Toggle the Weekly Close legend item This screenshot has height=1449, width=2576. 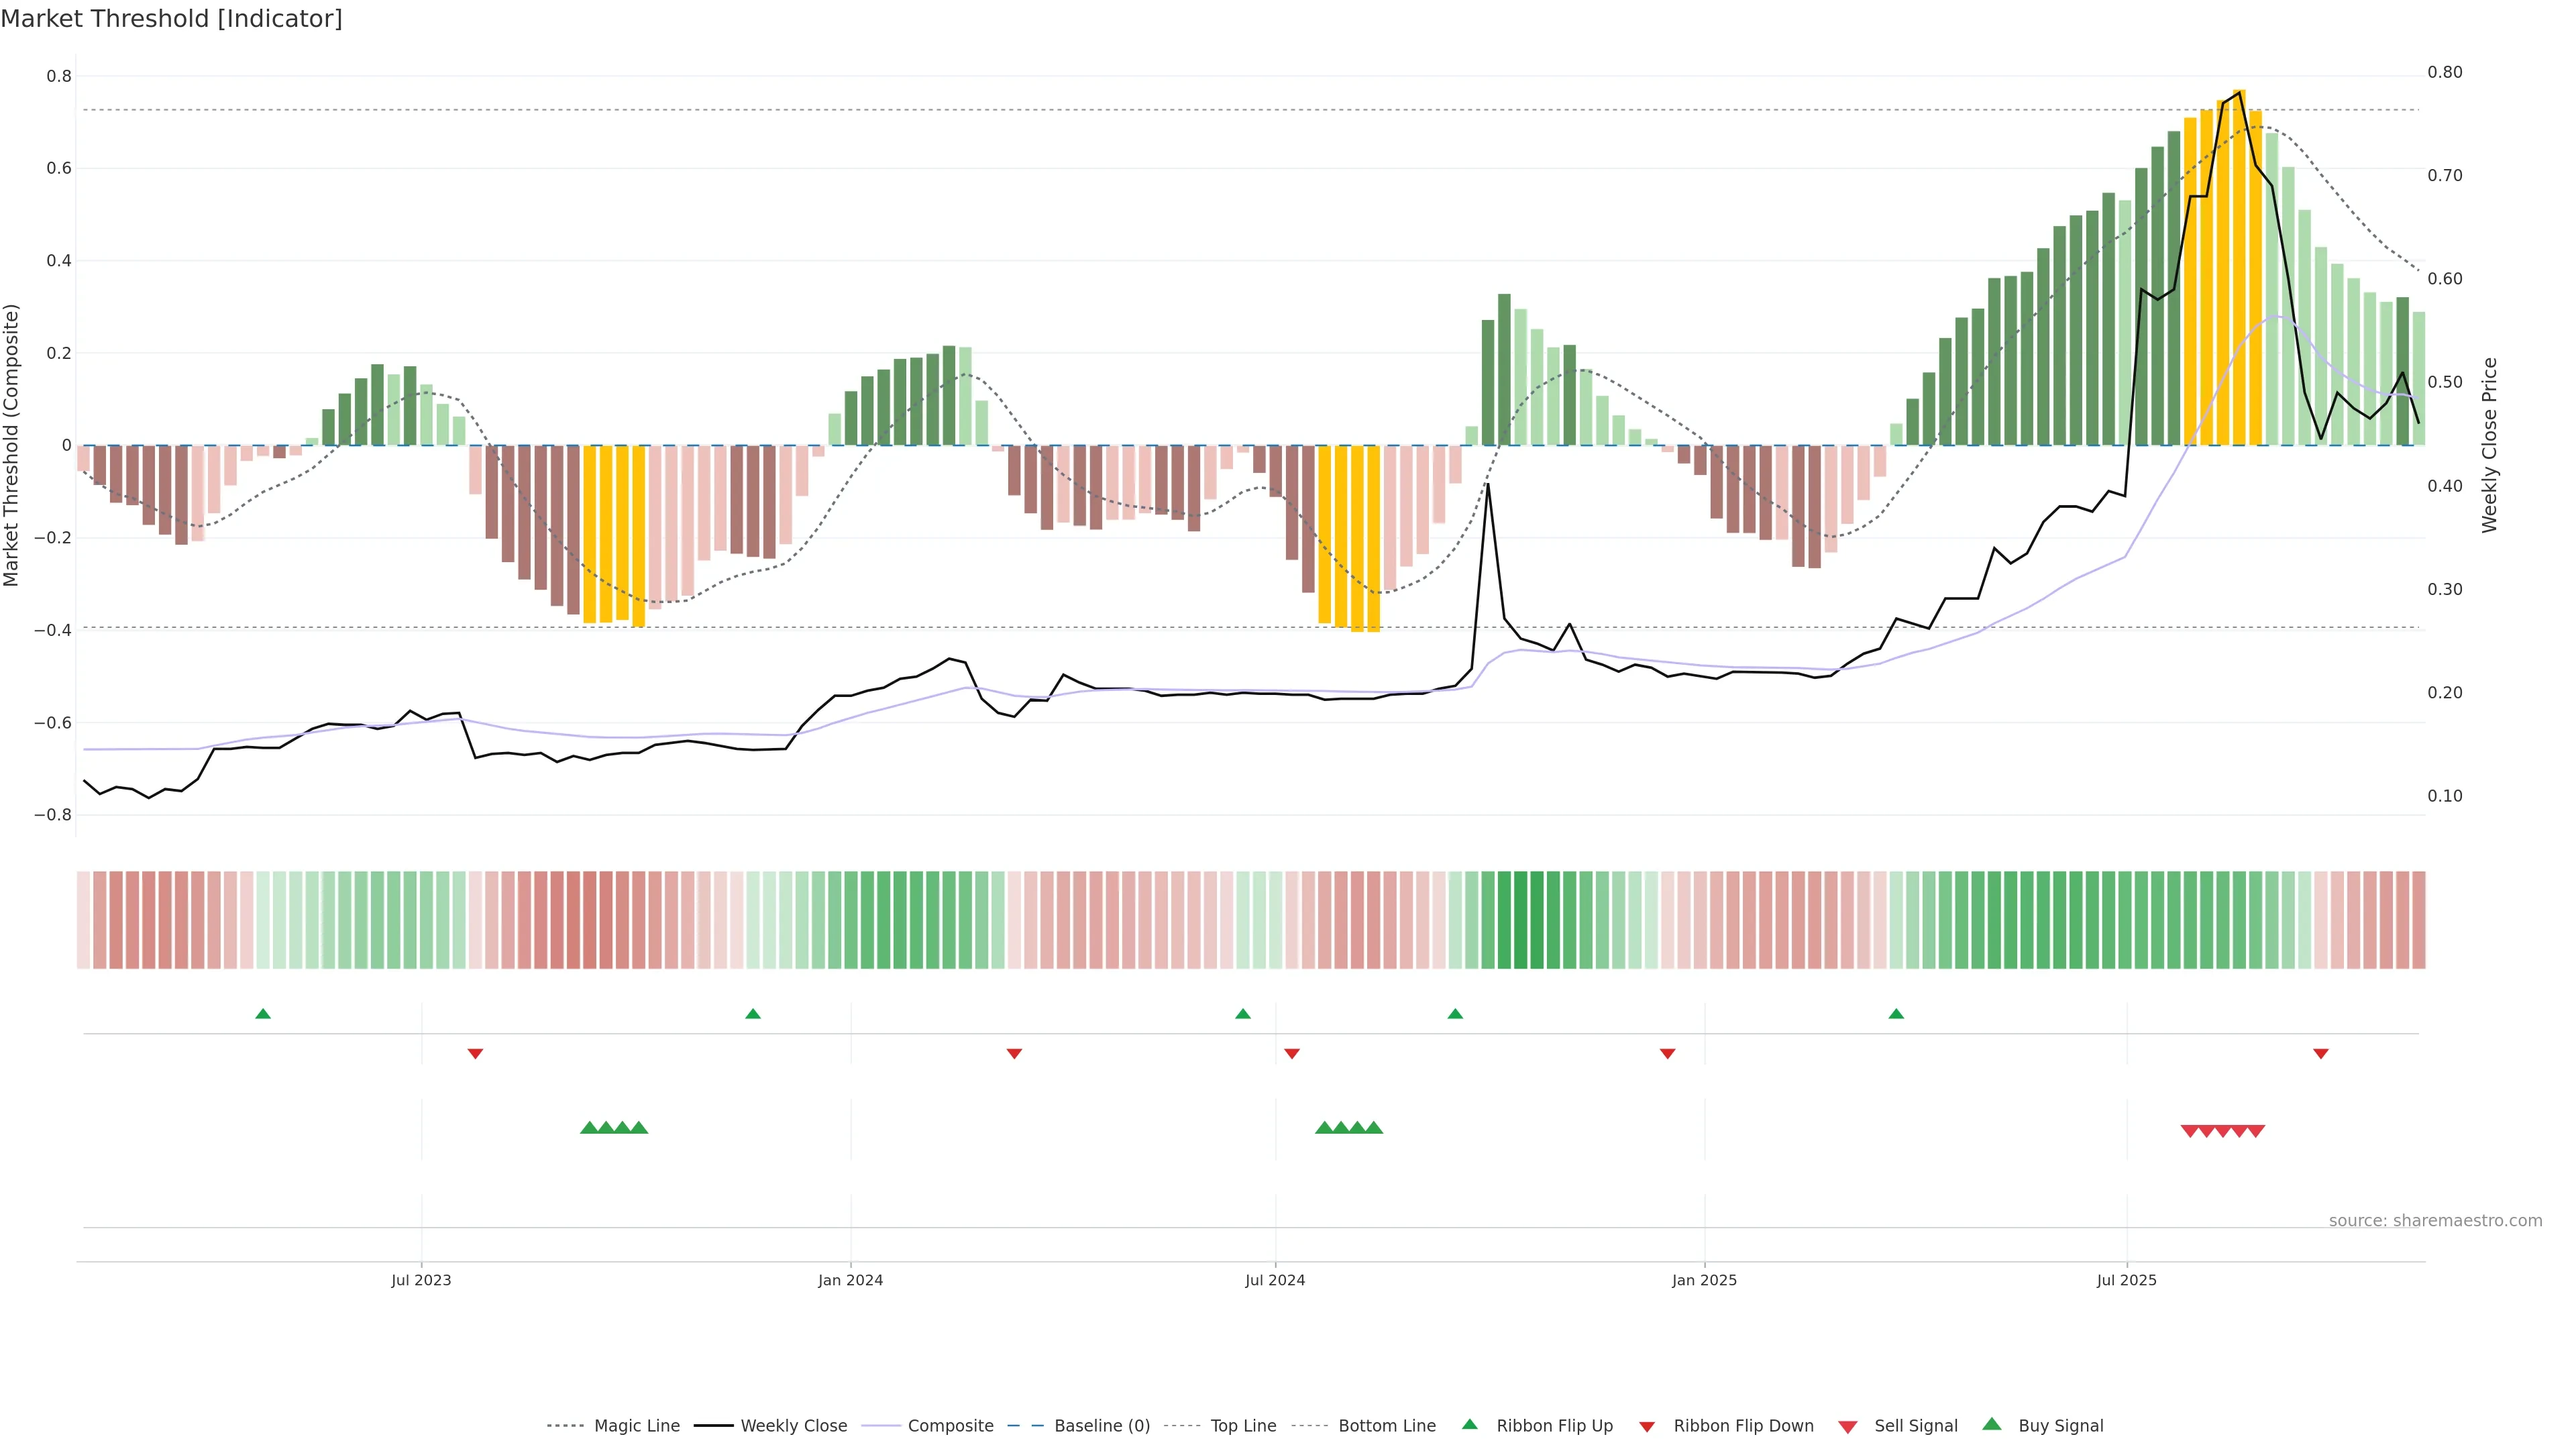click(x=793, y=1426)
